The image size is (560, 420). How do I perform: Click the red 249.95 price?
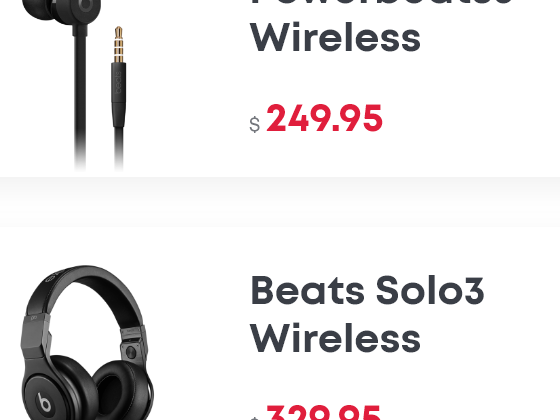[324, 118]
